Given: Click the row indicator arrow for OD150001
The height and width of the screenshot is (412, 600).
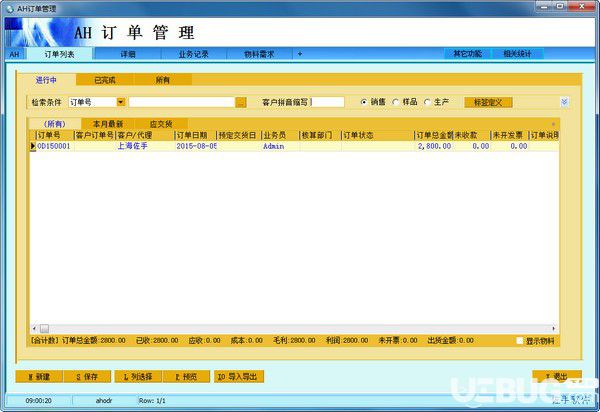Looking at the screenshot, I should 33,146.
